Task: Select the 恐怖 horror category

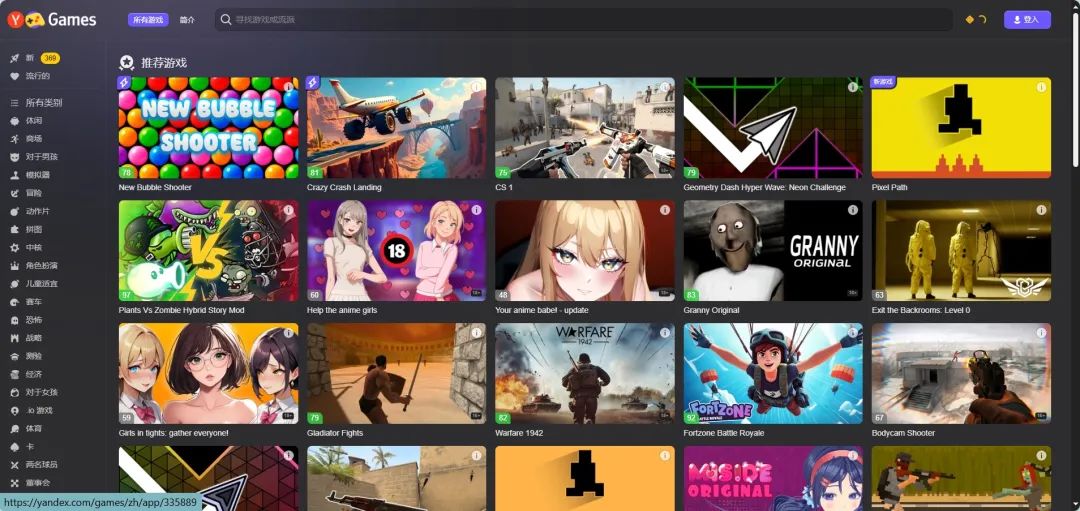Action: (x=26, y=320)
